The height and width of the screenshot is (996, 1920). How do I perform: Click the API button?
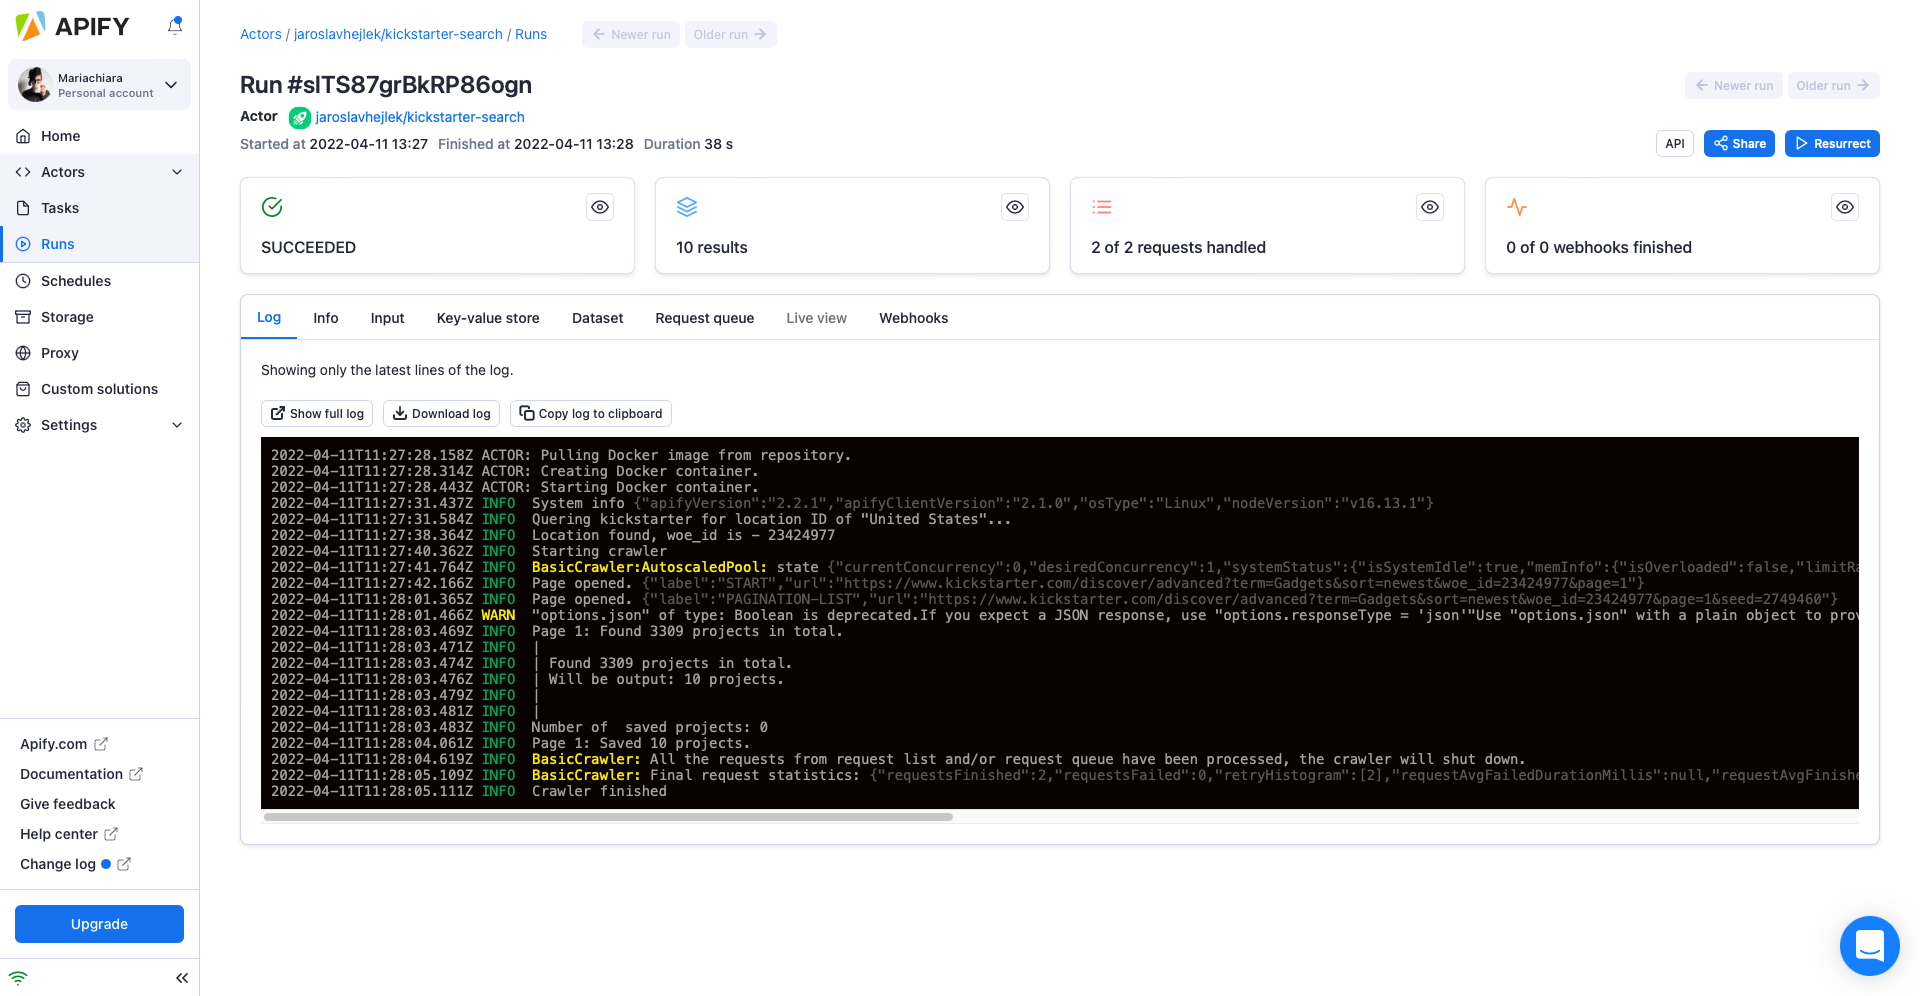[x=1675, y=144]
